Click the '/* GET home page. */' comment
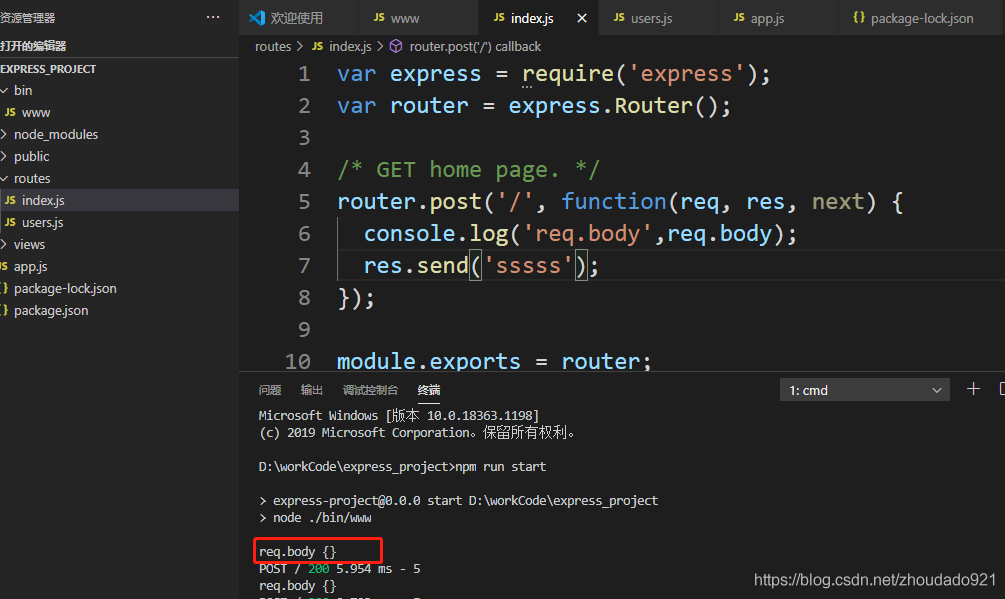The image size is (1005, 599). (x=469, y=170)
